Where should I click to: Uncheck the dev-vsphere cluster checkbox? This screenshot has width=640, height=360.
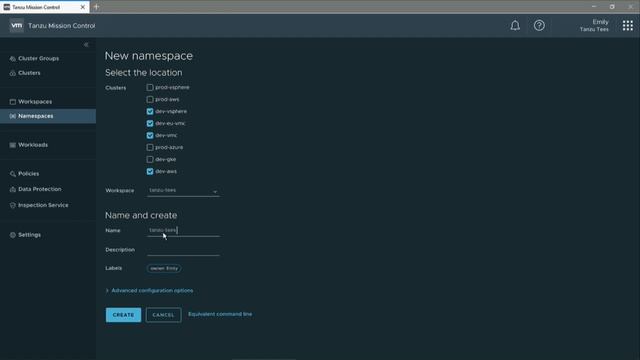point(150,111)
